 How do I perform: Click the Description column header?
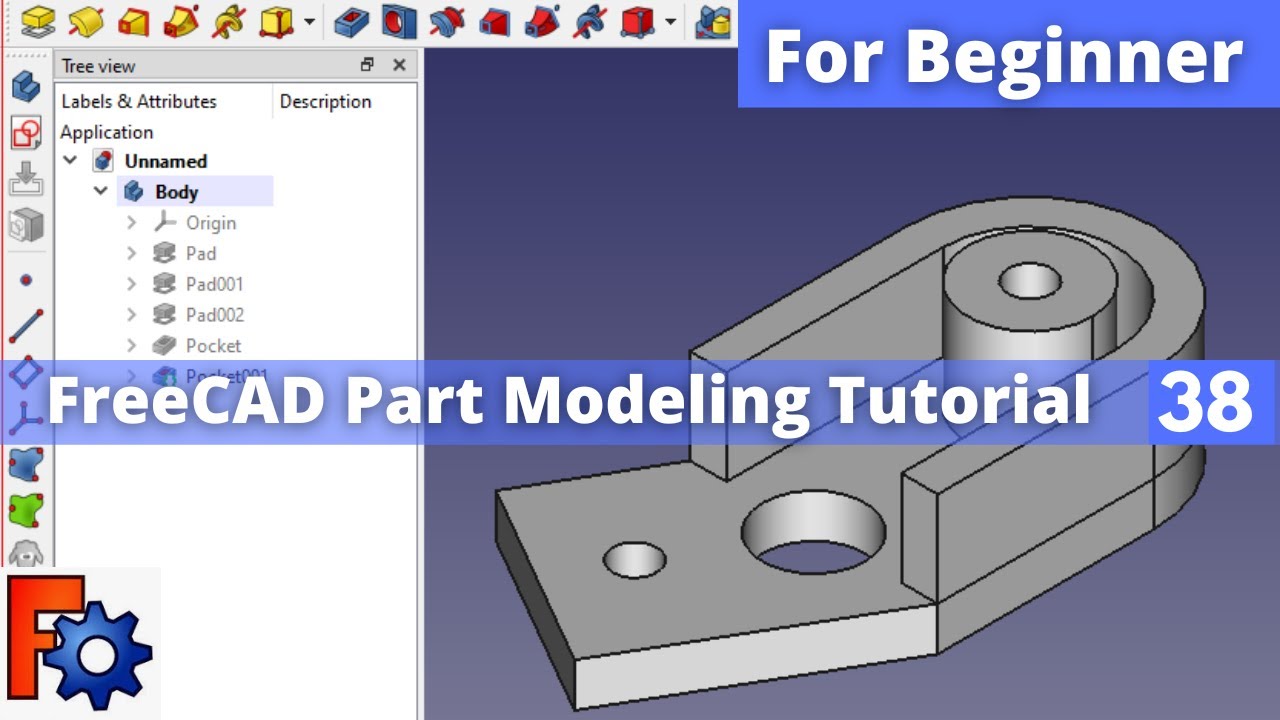[x=325, y=101]
